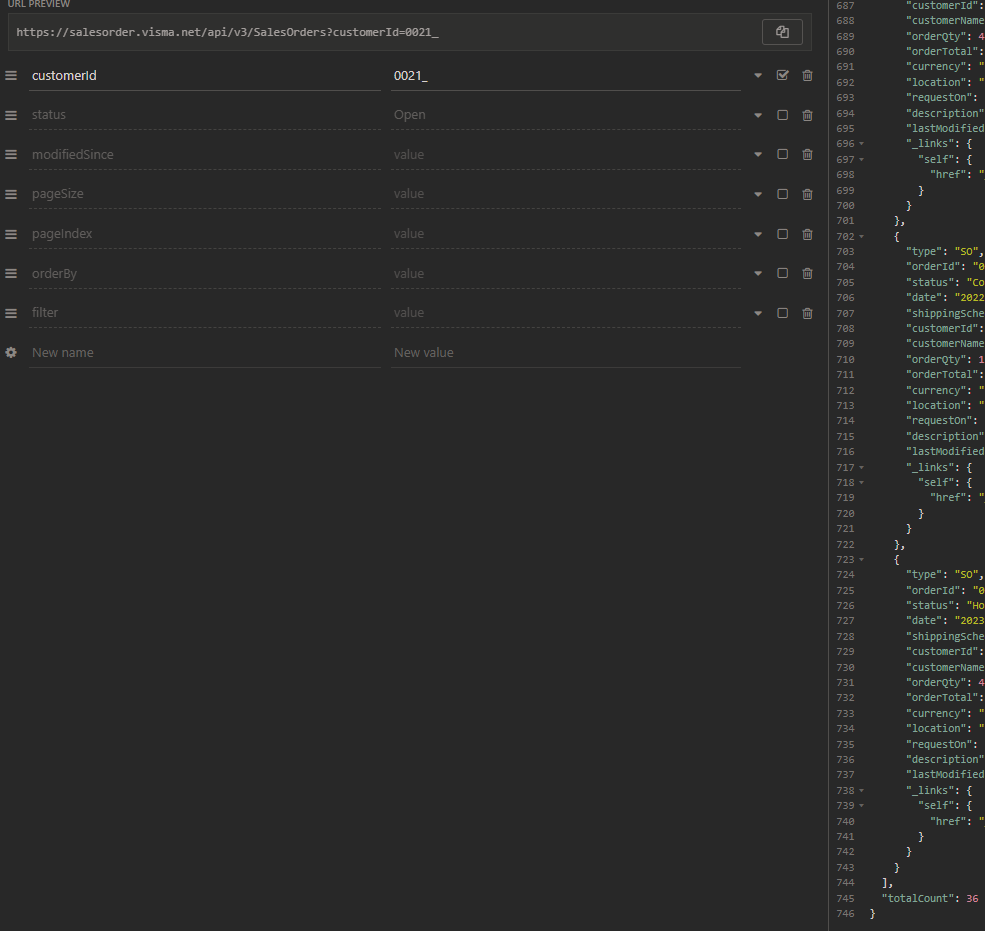This screenshot has width=985, height=931.
Task: Click the pageIndex name field
Action: coord(205,234)
